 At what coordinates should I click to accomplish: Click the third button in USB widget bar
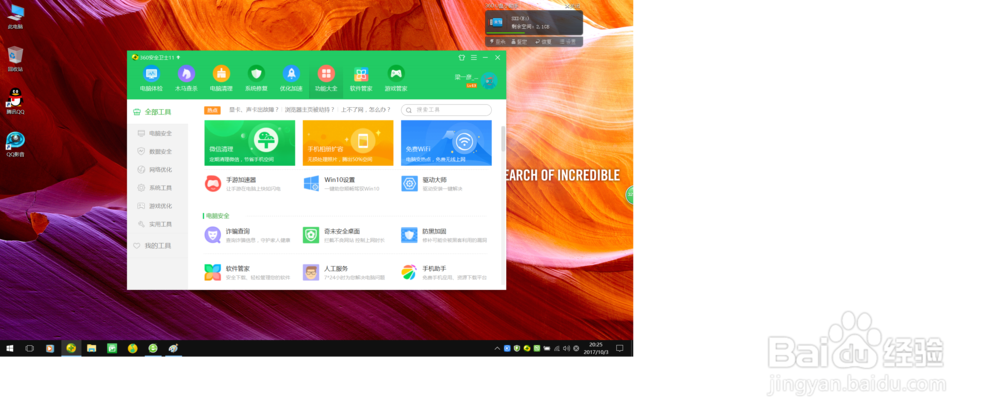(x=543, y=41)
